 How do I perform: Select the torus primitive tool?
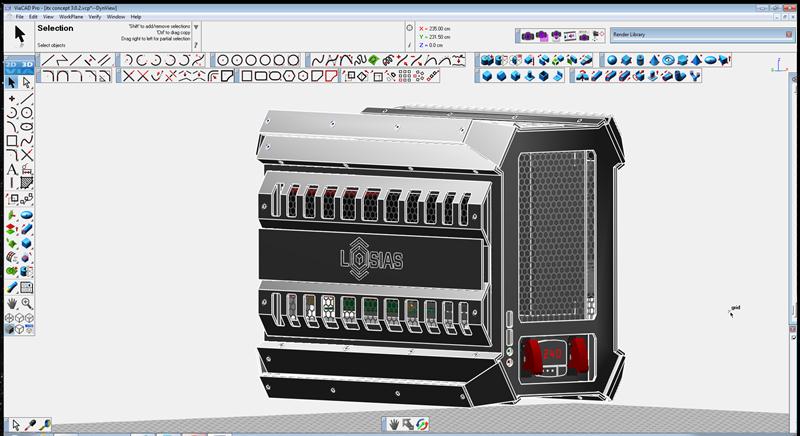(x=668, y=60)
